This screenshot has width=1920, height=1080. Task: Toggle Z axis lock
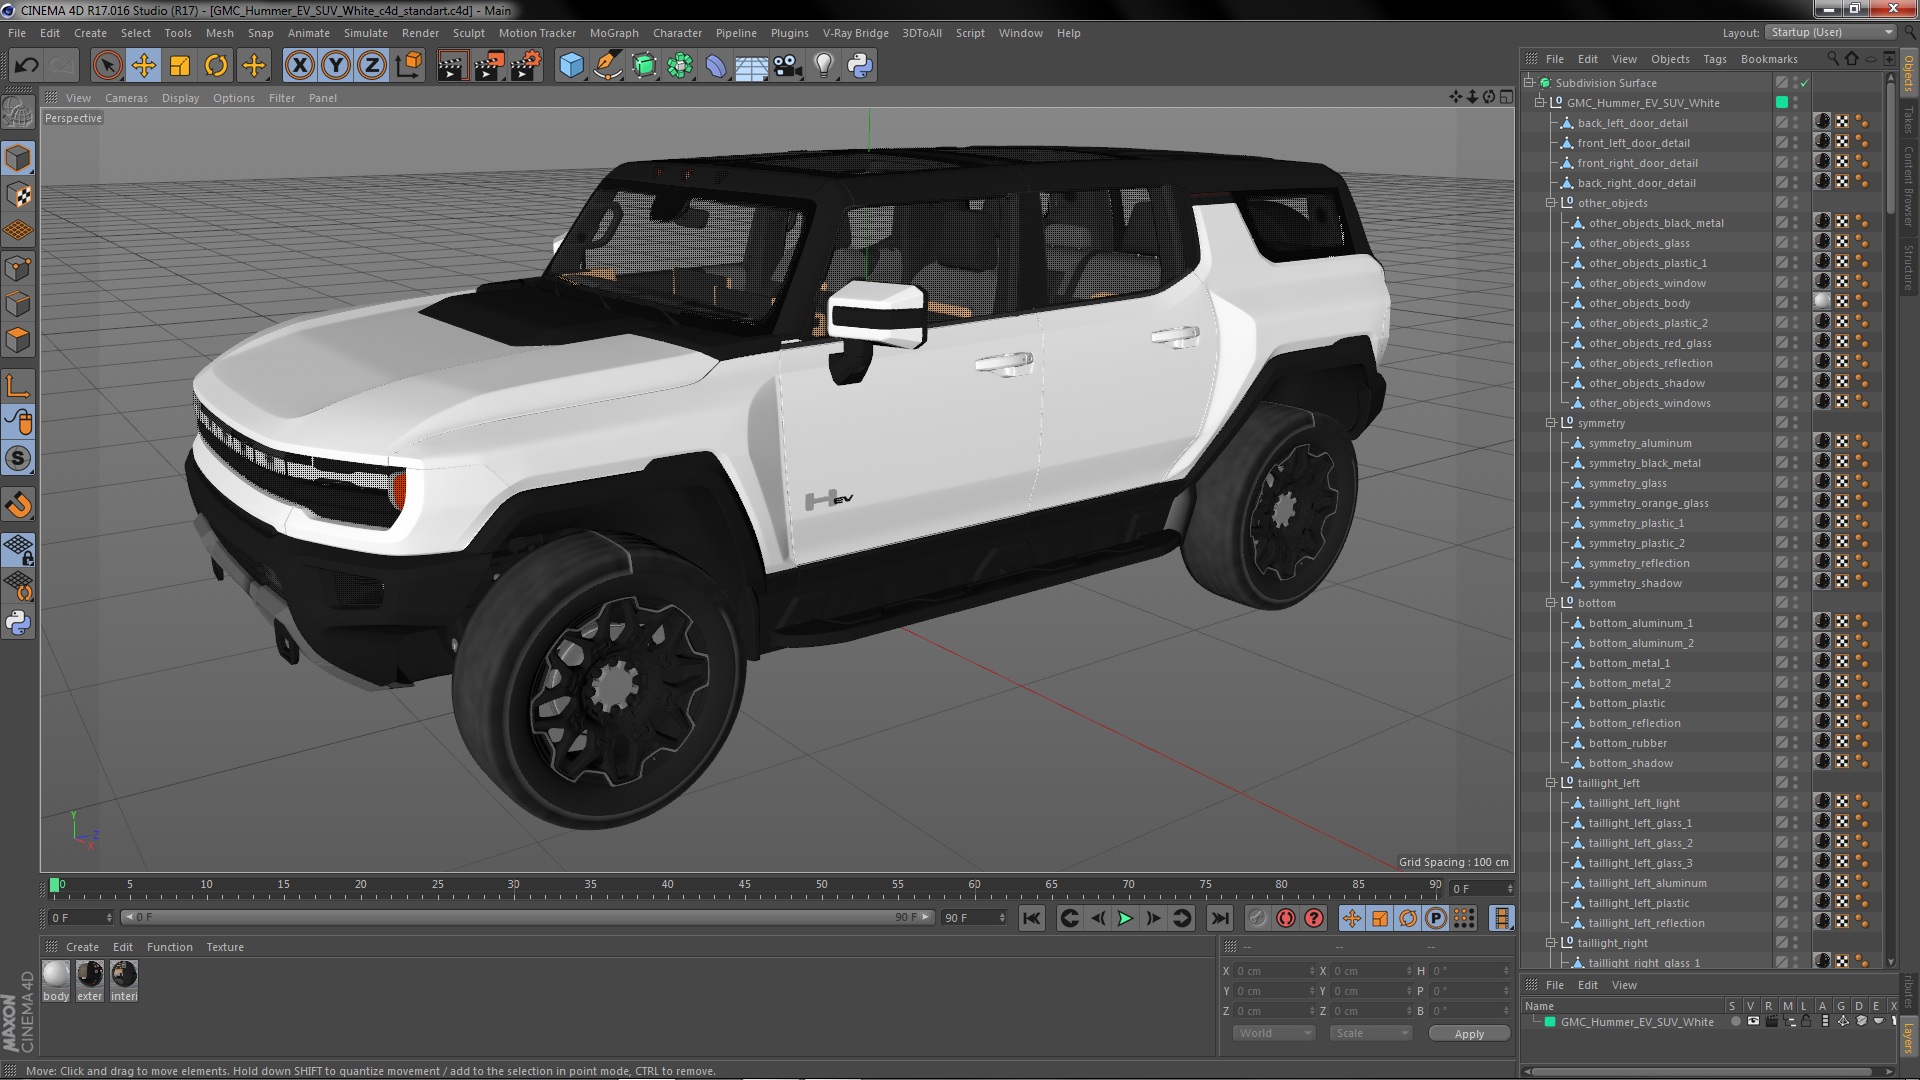point(372,66)
